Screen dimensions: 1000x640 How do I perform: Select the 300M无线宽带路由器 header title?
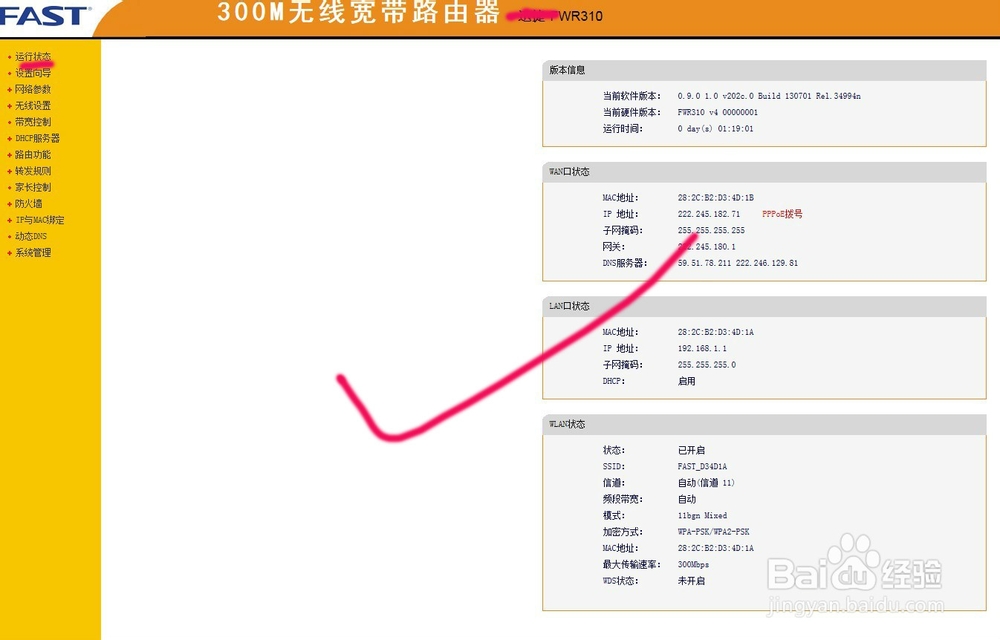click(x=358, y=12)
